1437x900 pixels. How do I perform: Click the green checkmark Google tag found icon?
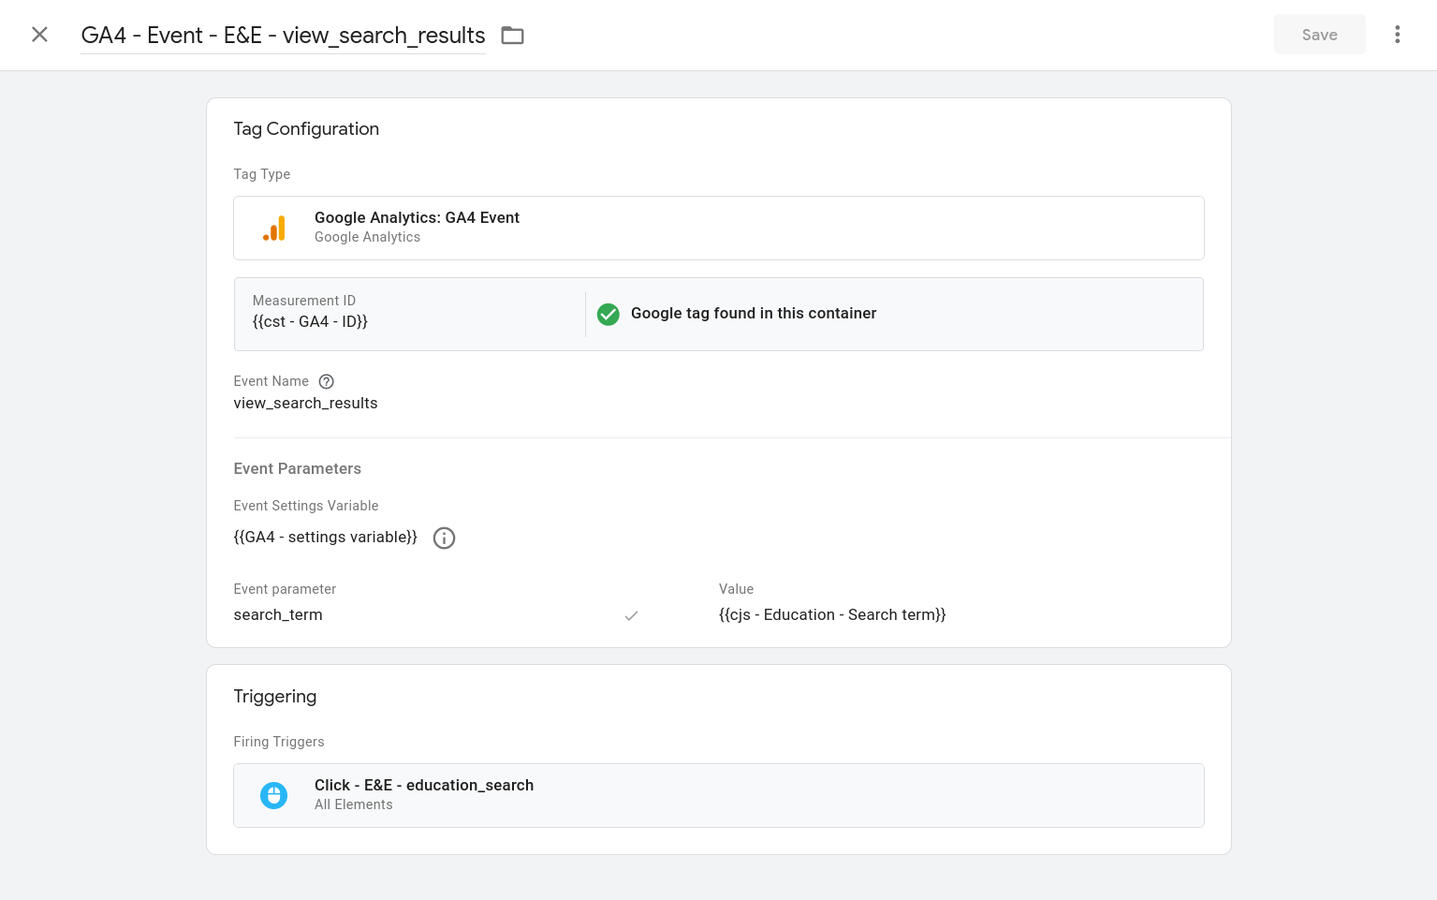[608, 314]
